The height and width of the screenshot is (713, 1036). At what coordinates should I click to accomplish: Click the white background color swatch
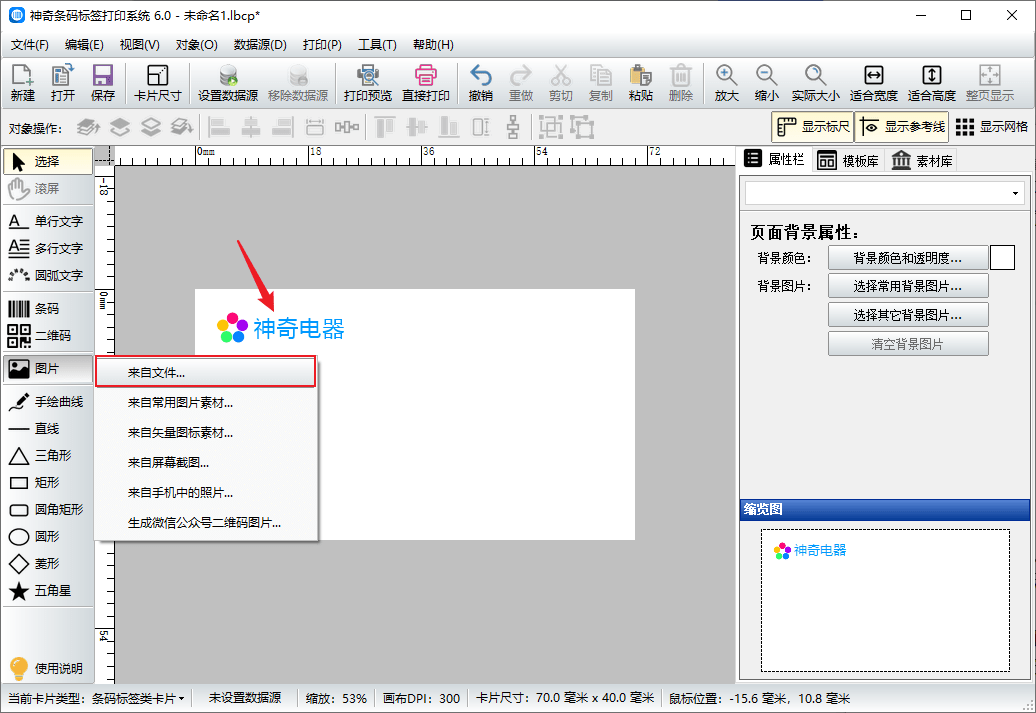pyautogui.click(x=1002, y=258)
